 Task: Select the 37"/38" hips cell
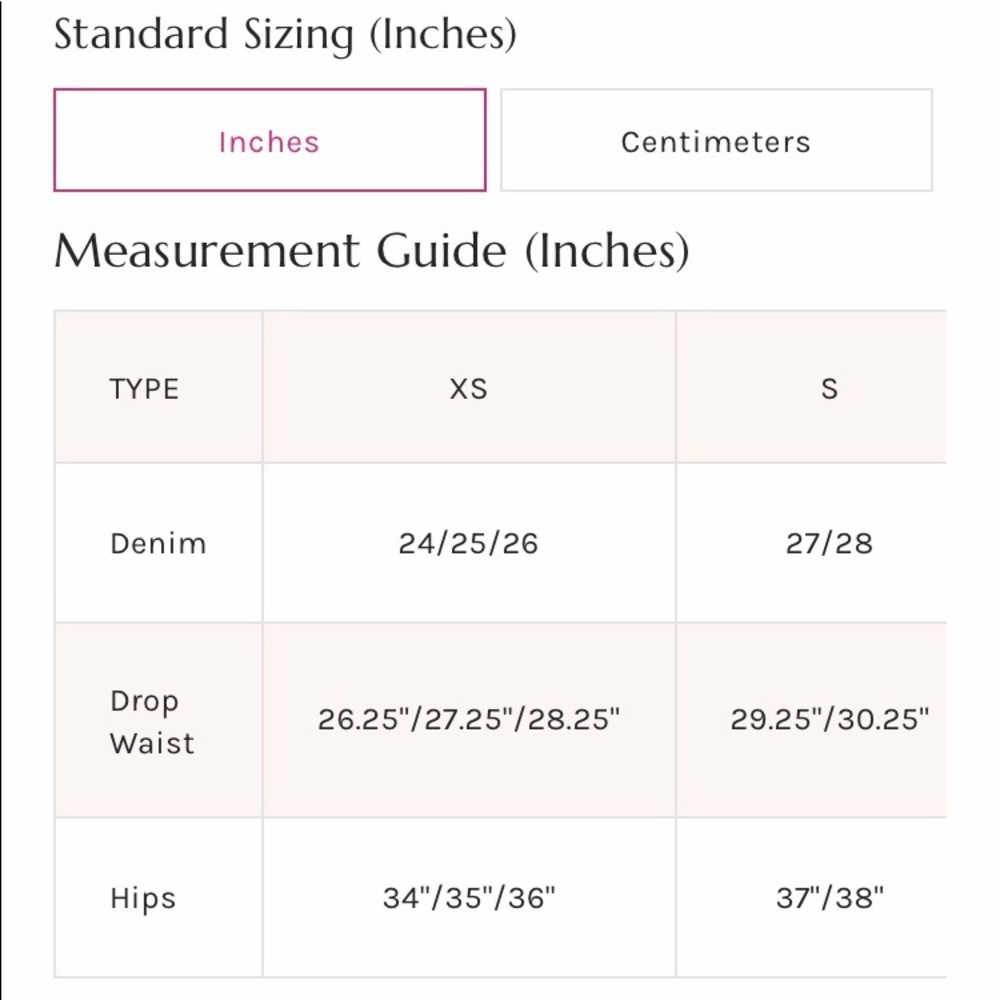pos(829,898)
